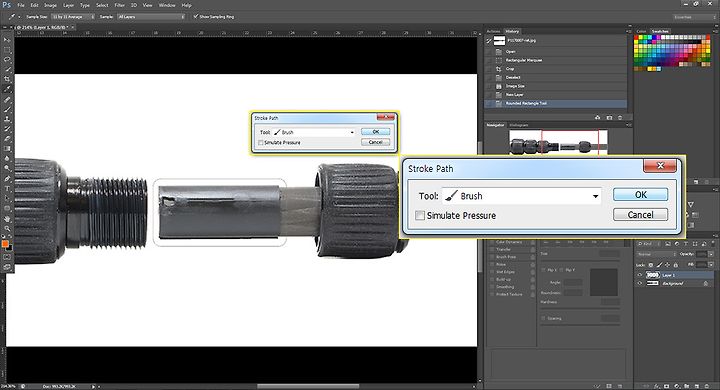The height and width of the screenshot is (390, 720).
Task: Switch to the Actions tab
Action: [x=494, y=31]
